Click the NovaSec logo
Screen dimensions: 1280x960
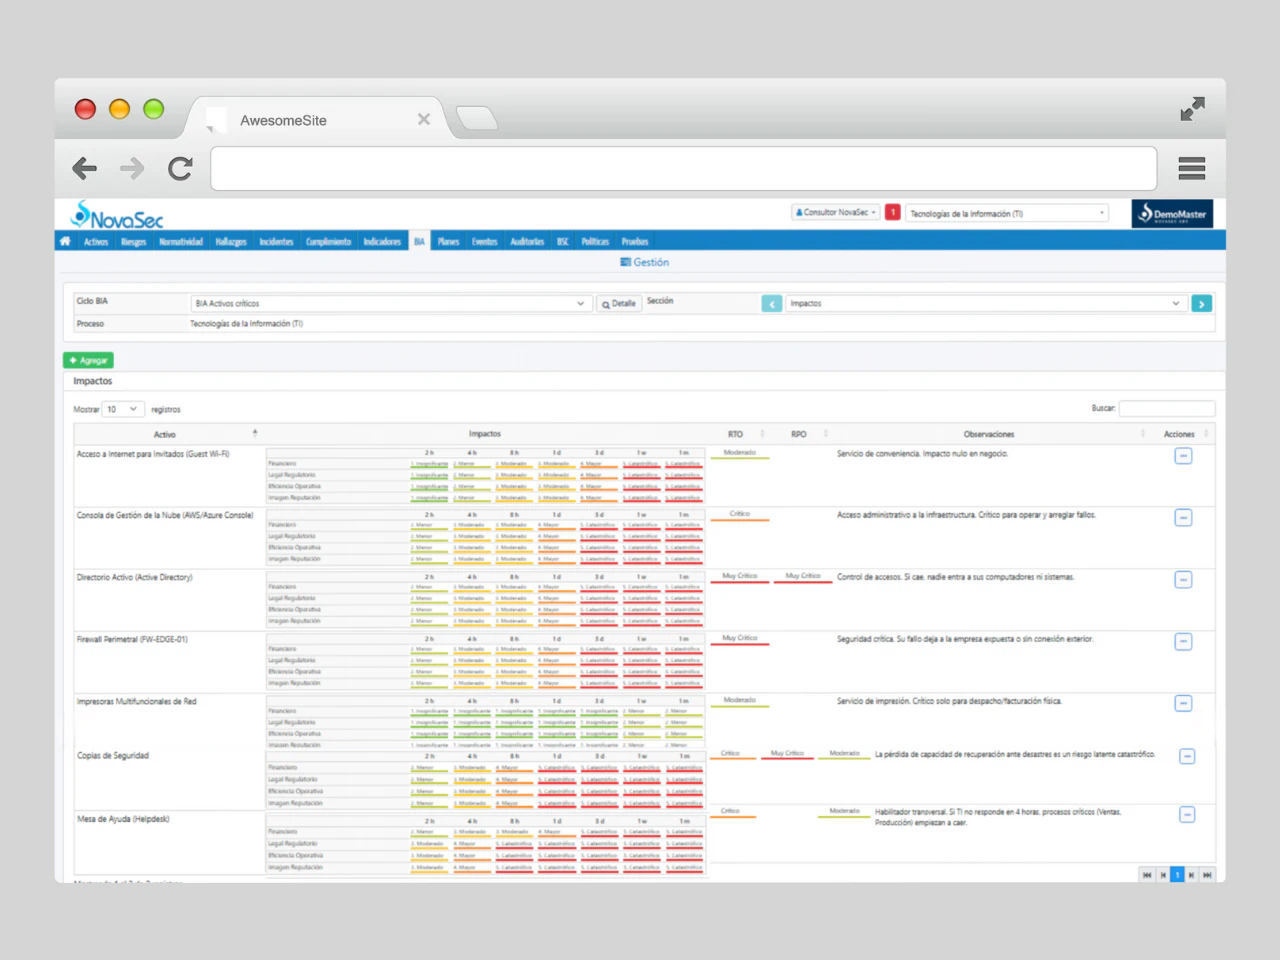[x=115, y=214]
